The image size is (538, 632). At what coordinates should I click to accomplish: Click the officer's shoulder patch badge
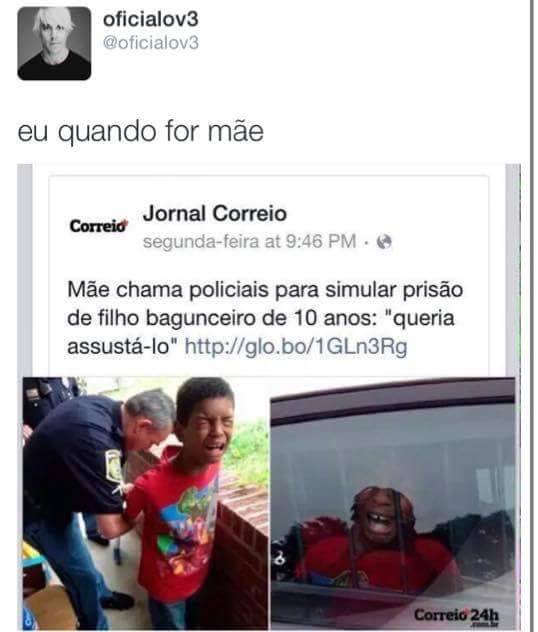coord(114,466)
